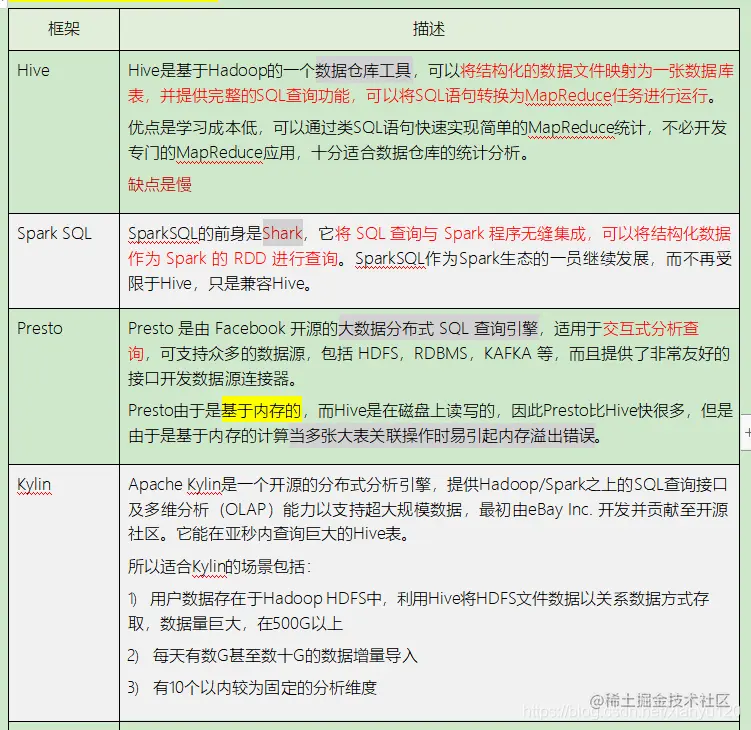Click line 所以适合Kylin的场景包括
The height and width of the screenshot is (730, 751).
(219, 567)
